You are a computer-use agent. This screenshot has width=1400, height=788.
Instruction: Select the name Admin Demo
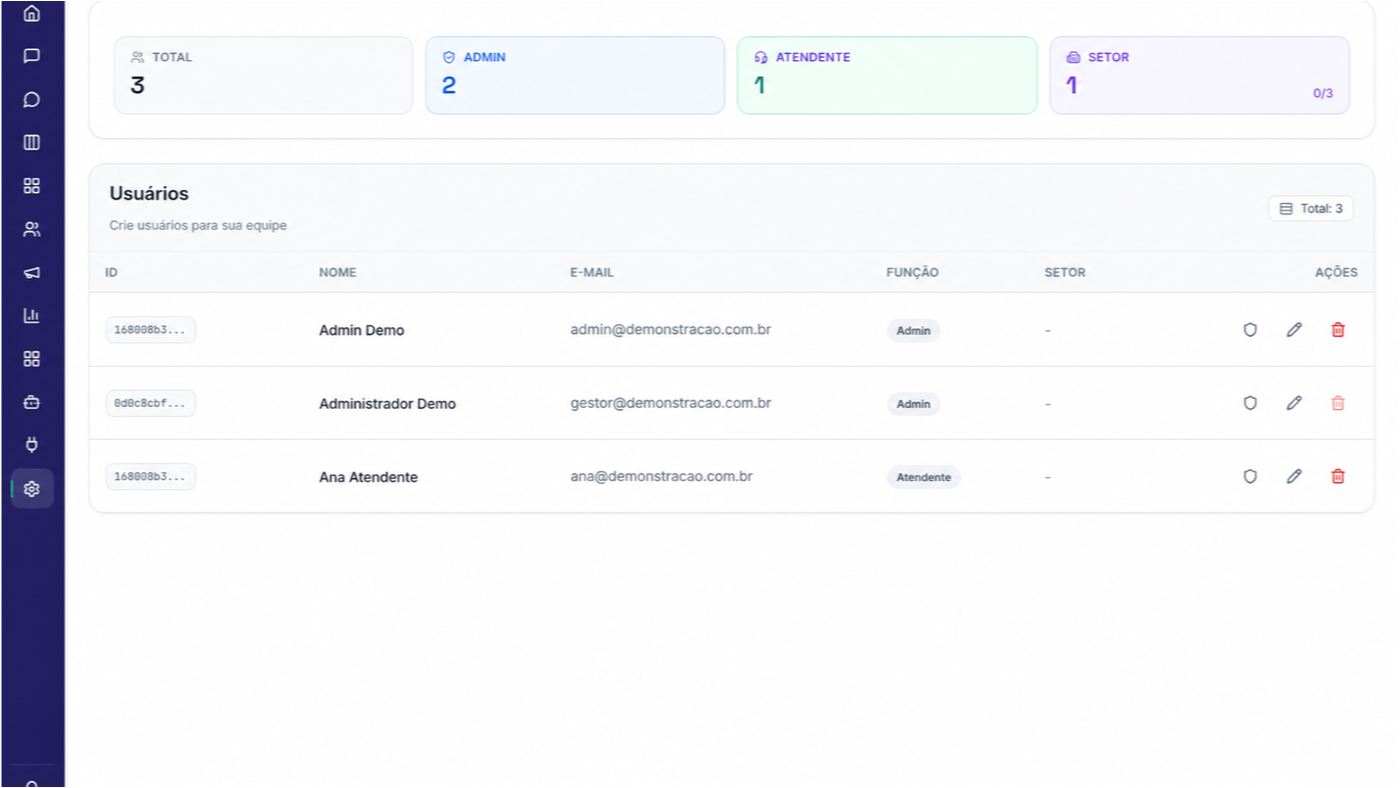click(x=362, y=330)
